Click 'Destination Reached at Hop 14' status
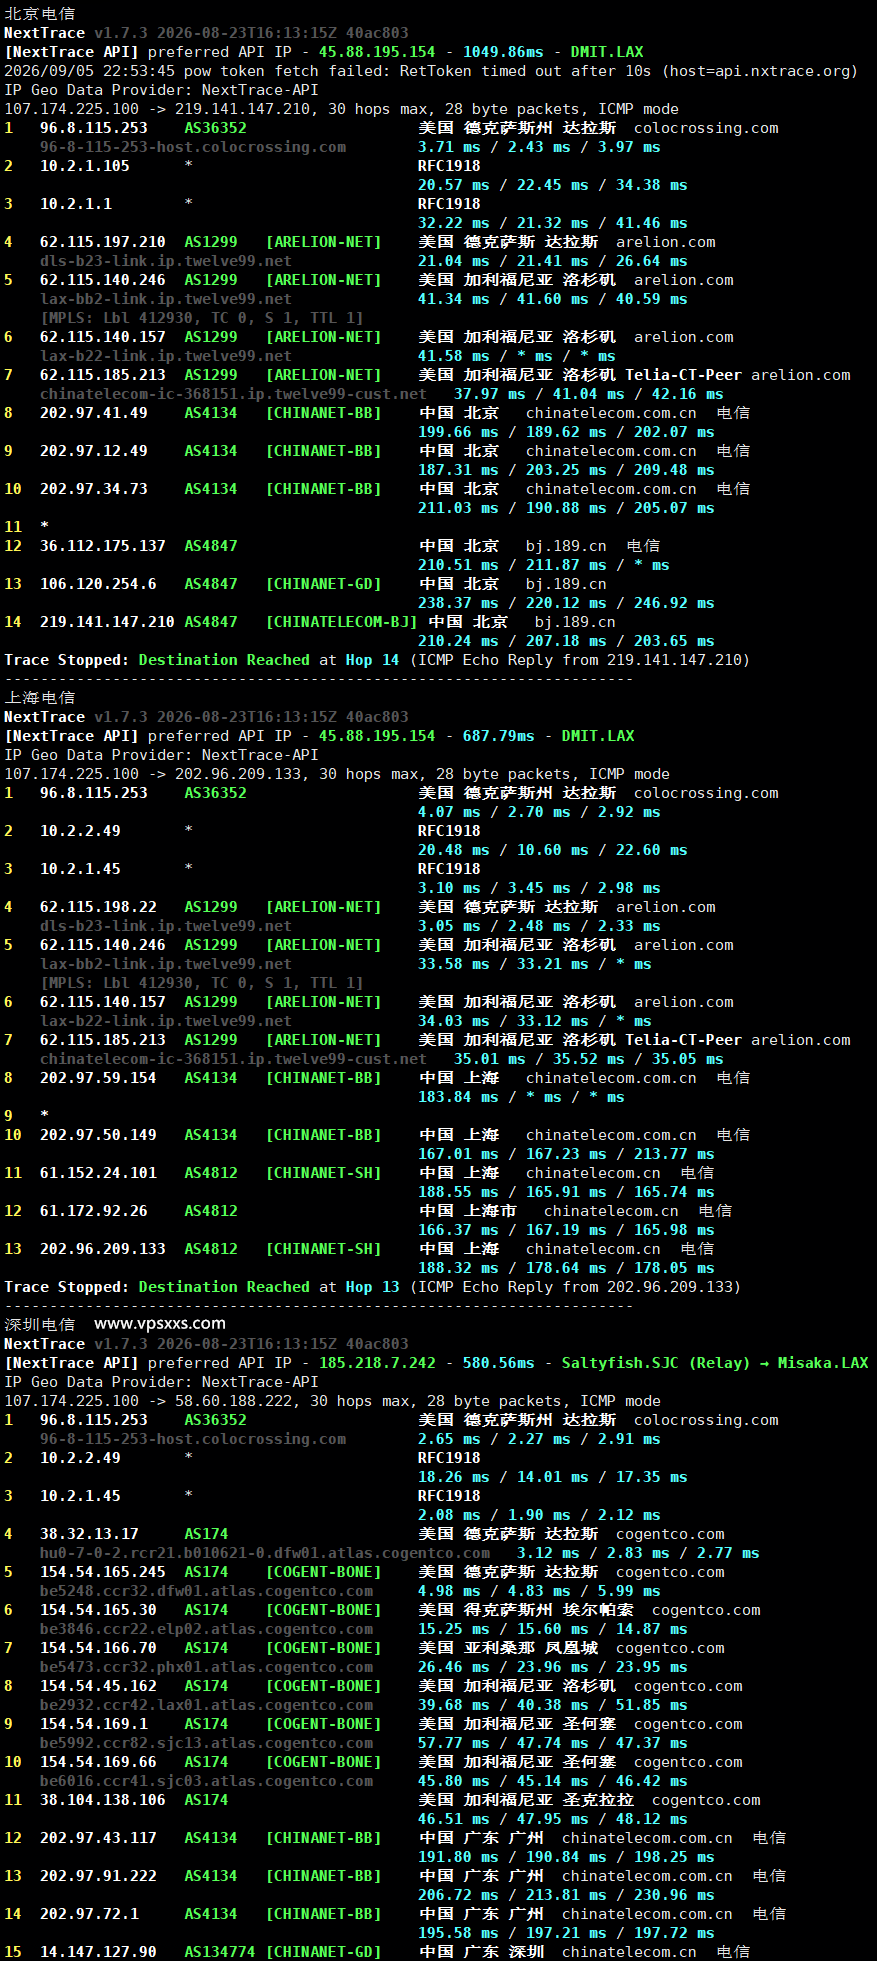This screenshot has width=877, height=1961. (x=269, y=660)
